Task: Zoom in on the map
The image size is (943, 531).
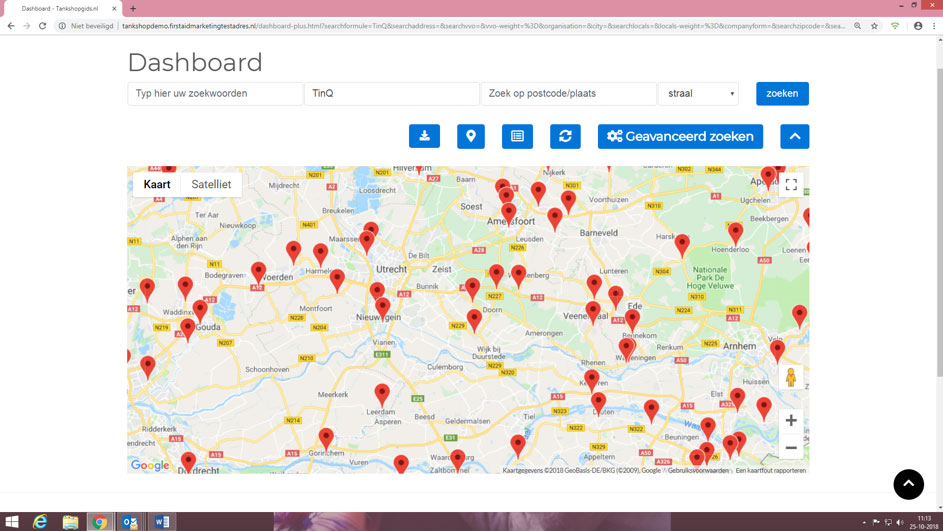Action: (x=791, y=421)
